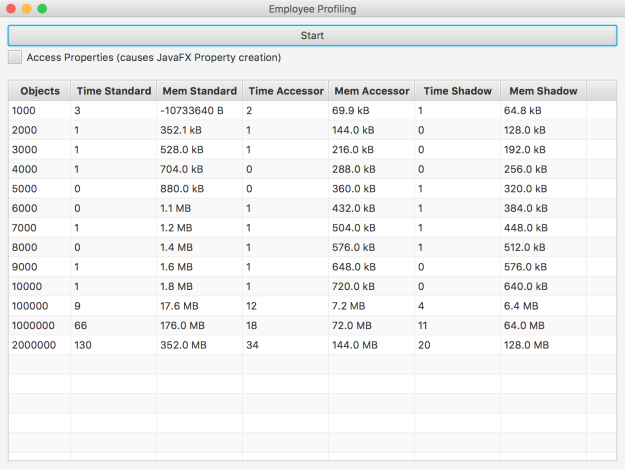Screen dimensions: 625x469
Task: Minimize the Employee Profiling window
Action: (27, 8)
